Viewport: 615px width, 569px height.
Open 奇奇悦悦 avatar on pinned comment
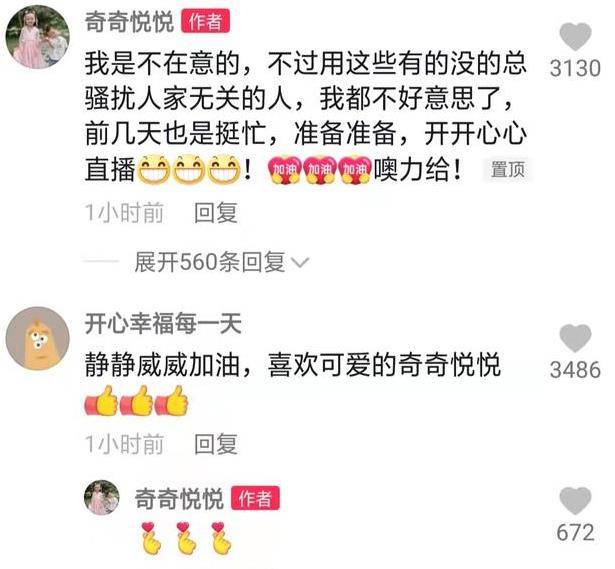pos(38,37)
